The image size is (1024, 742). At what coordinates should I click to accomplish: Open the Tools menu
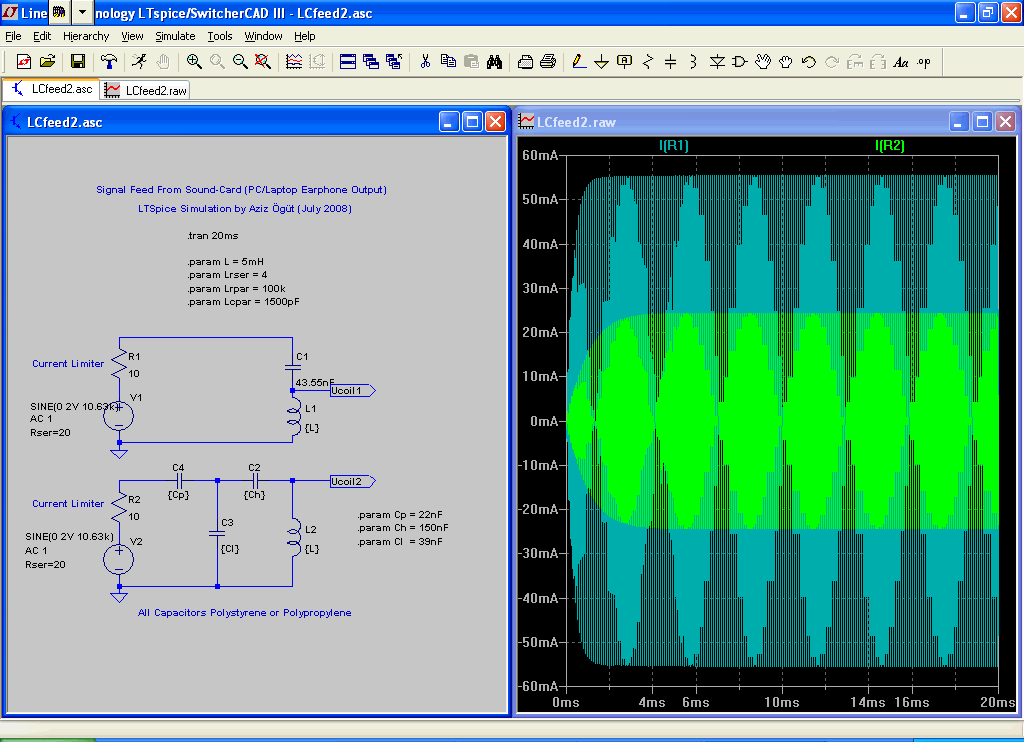click(x=220, y=36)
